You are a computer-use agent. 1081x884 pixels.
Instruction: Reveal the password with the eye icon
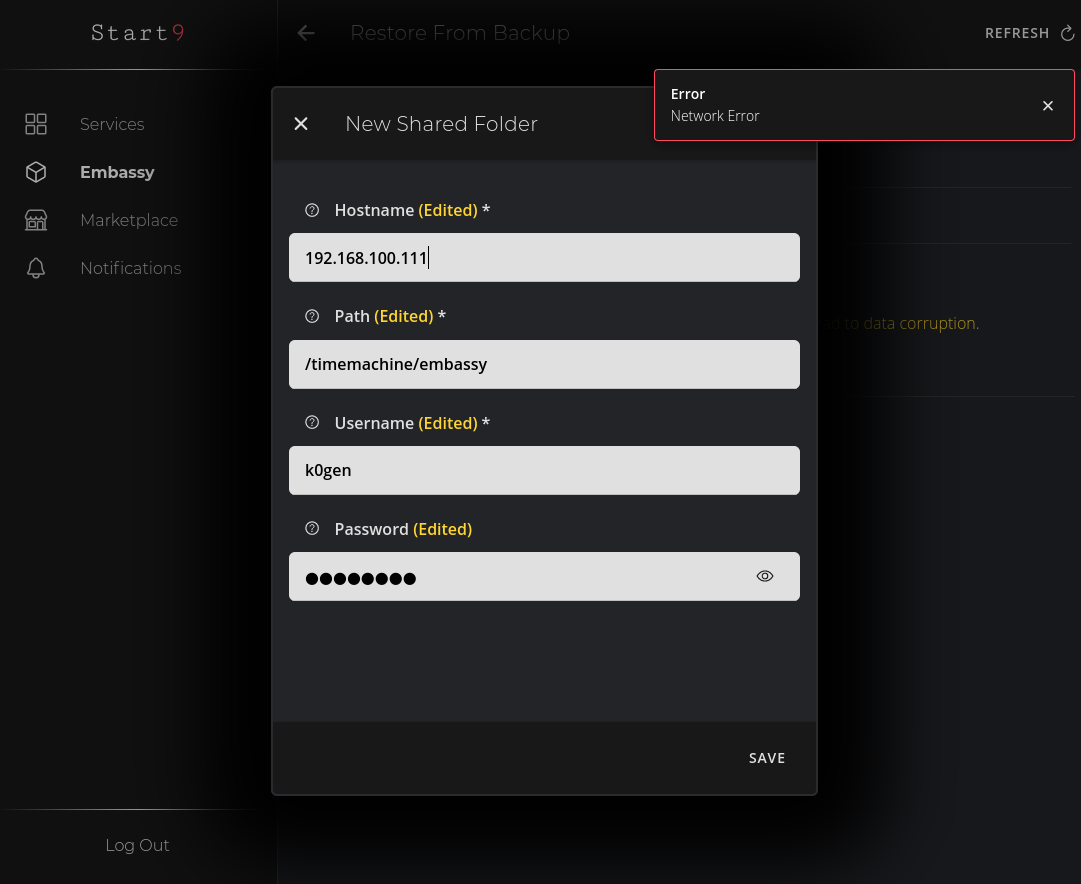coord(764,575)
